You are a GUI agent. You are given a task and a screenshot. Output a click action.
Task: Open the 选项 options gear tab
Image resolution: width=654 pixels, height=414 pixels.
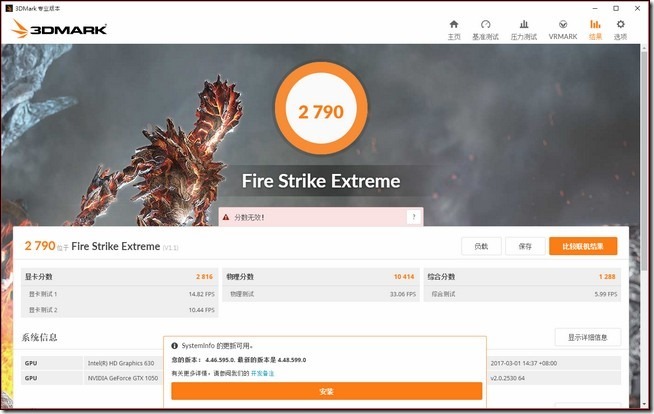click(x=620, y=30)
